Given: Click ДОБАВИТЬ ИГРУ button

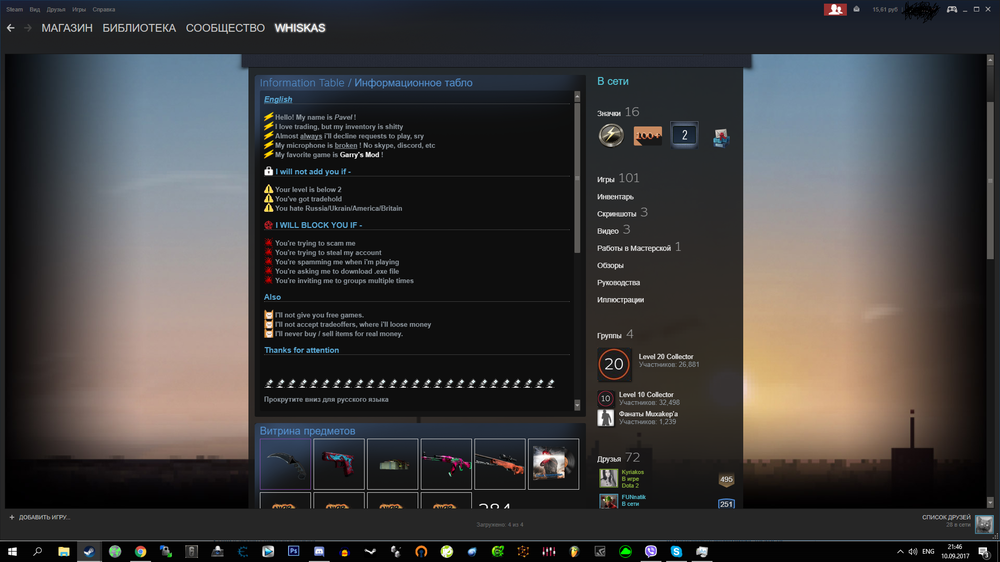Looking at the screenshot, I should (x=40, y=517).
